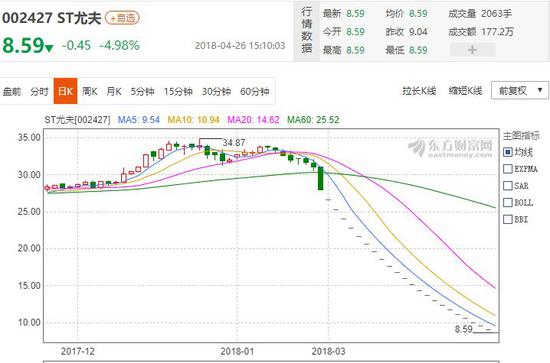The image size is (550, 363).
Task: Enable the BOLL indicator checkbox
Action: [x=508, y=202]
